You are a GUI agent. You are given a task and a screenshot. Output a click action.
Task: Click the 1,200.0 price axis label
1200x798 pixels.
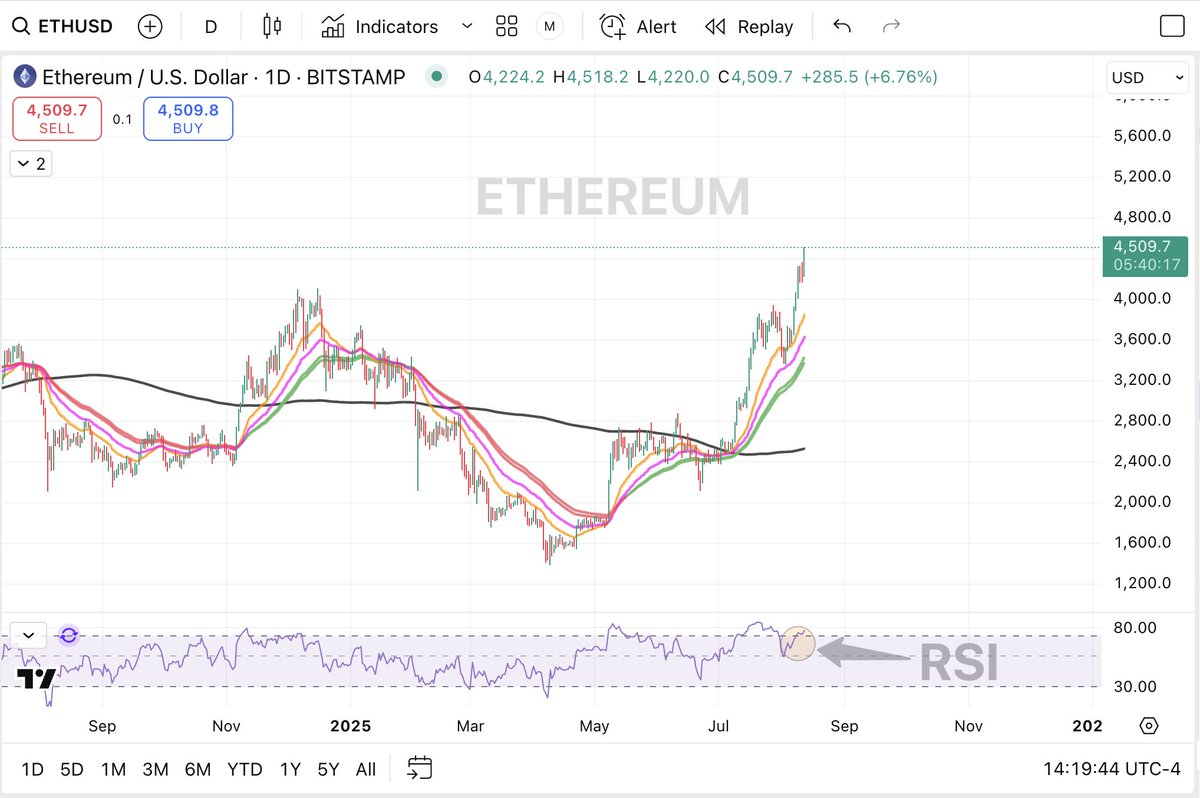coord(1142,583)
